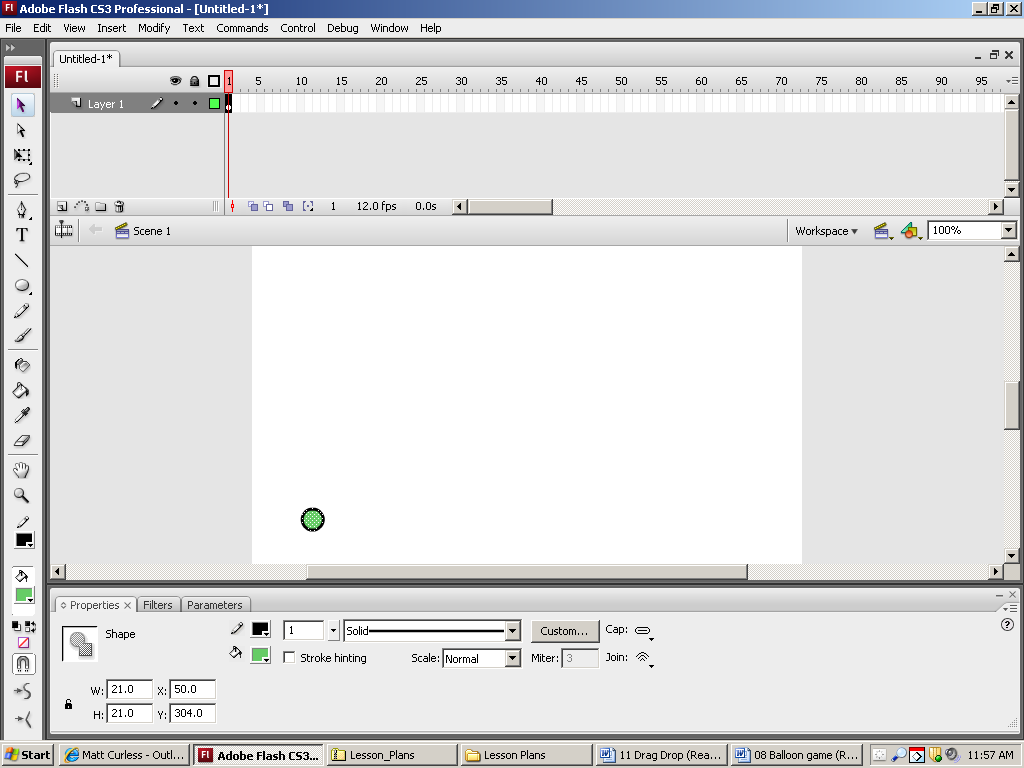Click the Custom... stroke button
Screen dimensions: 1024x768
(565, 631)
